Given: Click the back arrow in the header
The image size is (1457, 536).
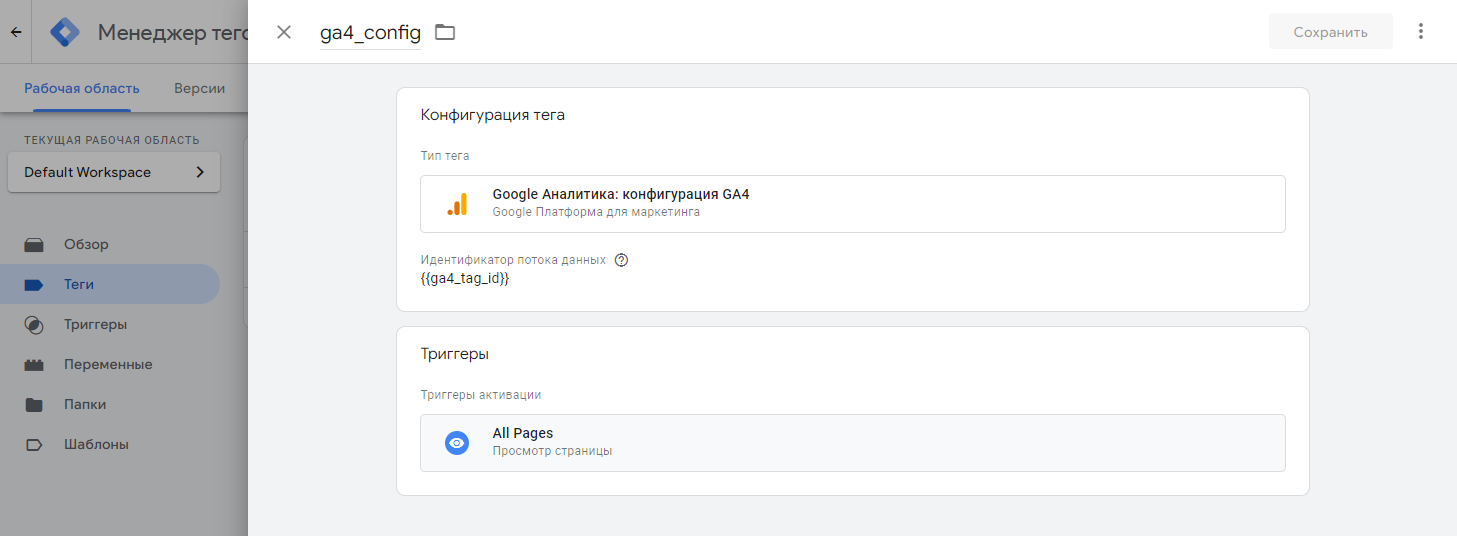Looking at the screenshot, I should click(x=16, y=32).
